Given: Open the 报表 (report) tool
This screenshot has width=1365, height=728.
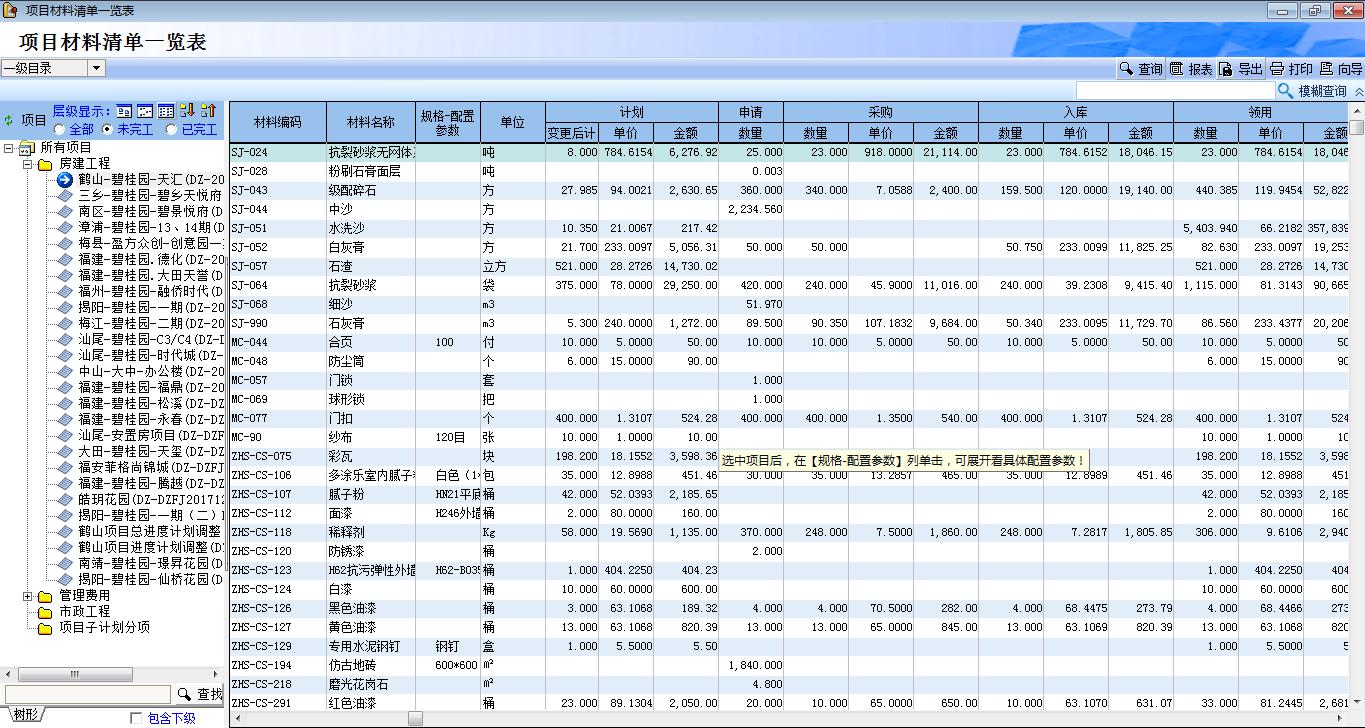Looking at the screenshot, I should point(1190,69).
